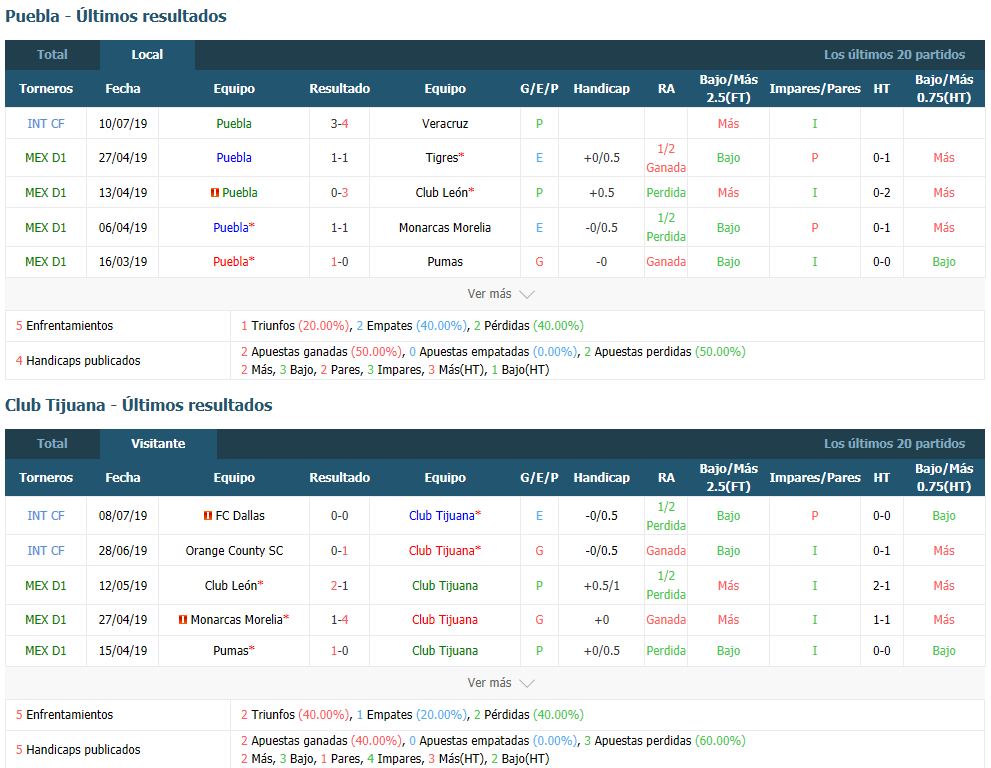The height and width of the screenshot is (768, 991).
Task: Open the 1-4 result Monarcas Morelia match
Action: (339, 620)
